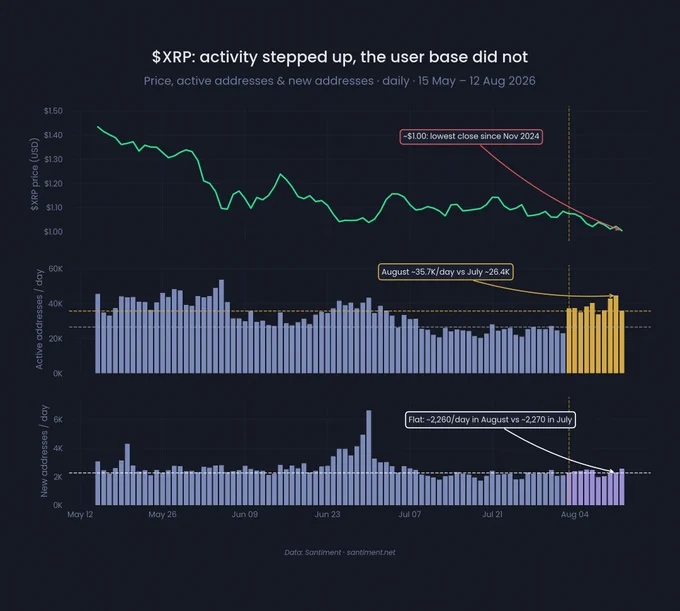Click the chart title about $XRP activity

tap(340, 57)
